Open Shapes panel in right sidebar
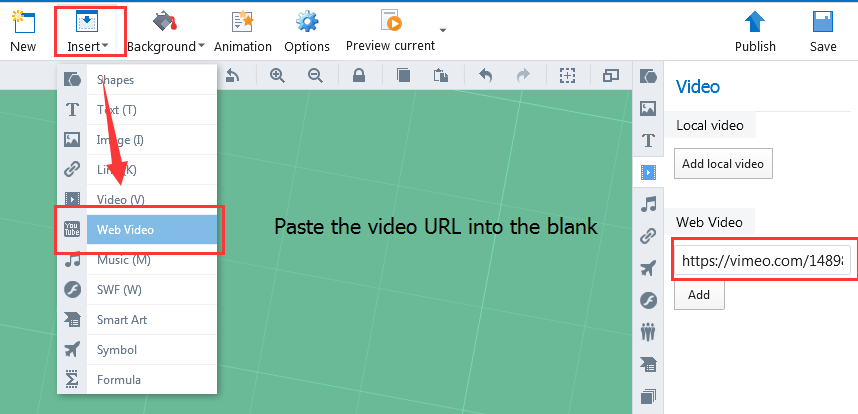The width and height of the screenshot is (858, 414). [x=648, y=77]
